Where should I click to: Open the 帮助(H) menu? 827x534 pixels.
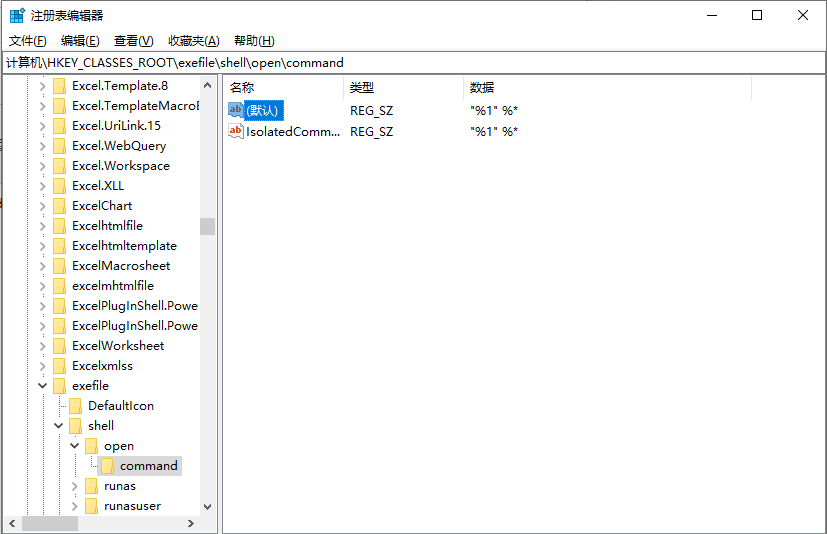point(254,41)
